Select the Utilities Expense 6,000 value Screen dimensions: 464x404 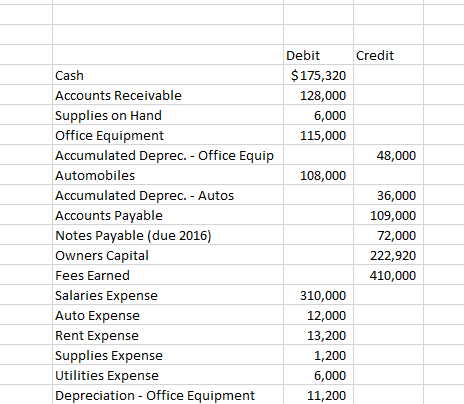[318, 375]
